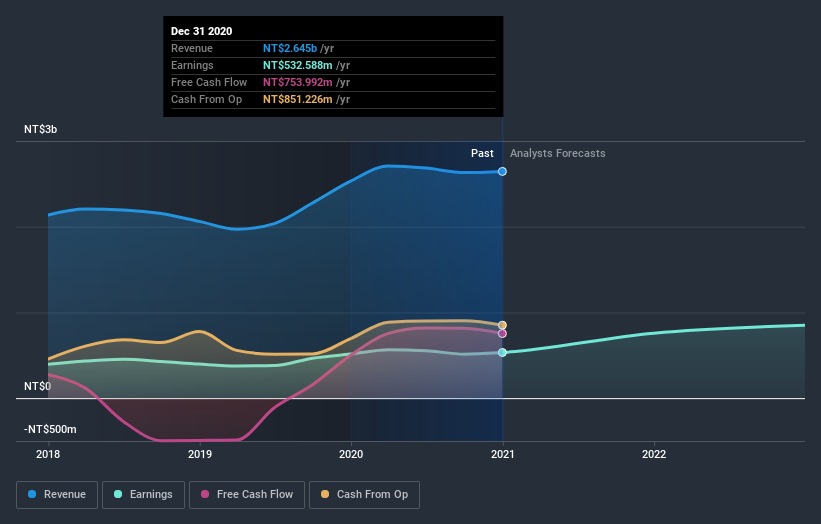Viewport: 821px width, 524px height.
Task: Click the 2018 x-axis label
Action: coord(48,454)
